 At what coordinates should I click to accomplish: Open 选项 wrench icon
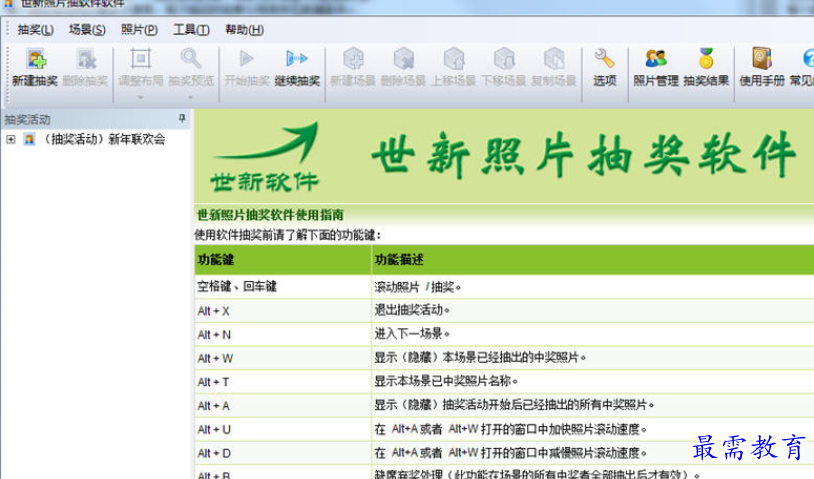coord(604,59)
